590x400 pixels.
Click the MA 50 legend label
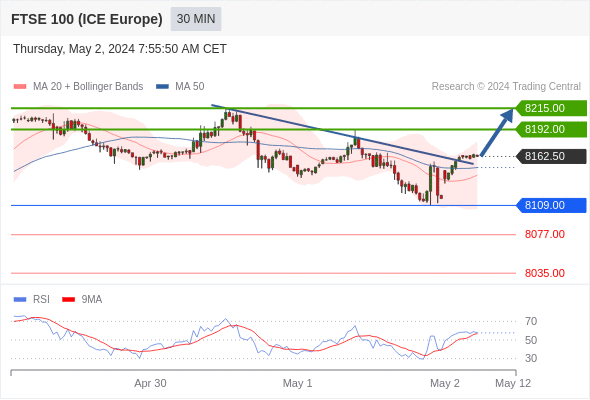[190, 87]
